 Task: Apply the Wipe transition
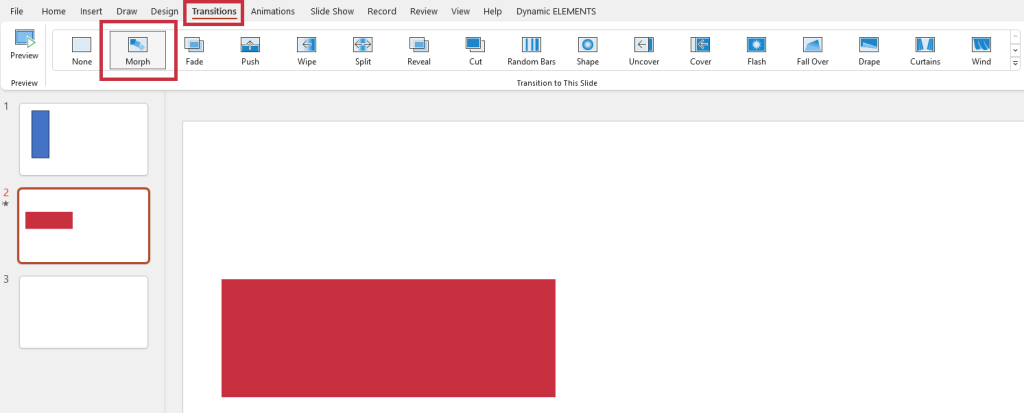(307, 50)
